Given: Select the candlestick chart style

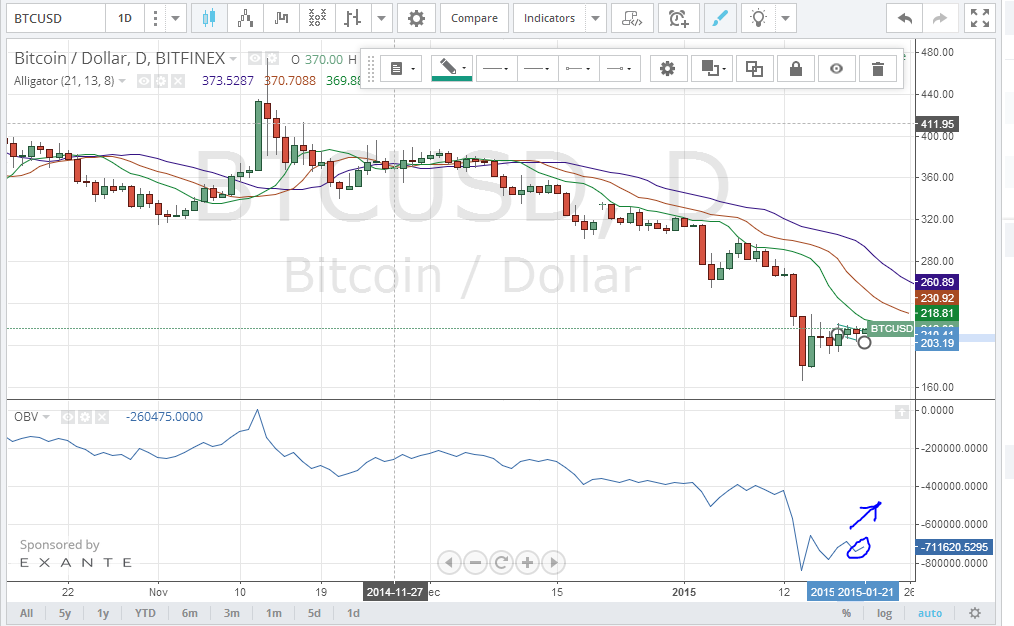Looking at the screenshot, I should click(x=208, y=18).
